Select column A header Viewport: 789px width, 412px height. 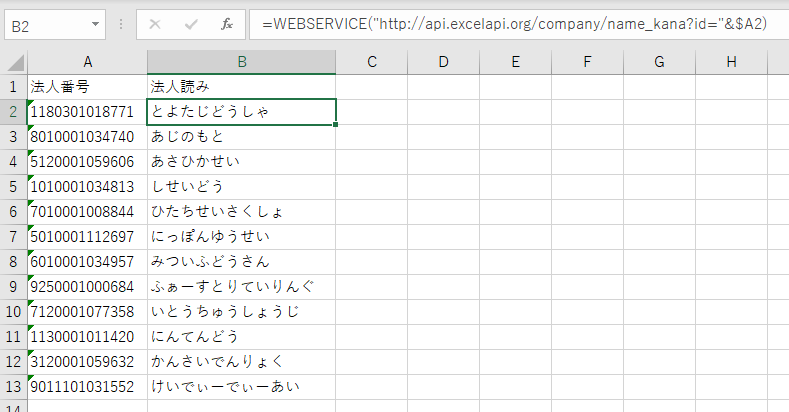tap(88, 62)
